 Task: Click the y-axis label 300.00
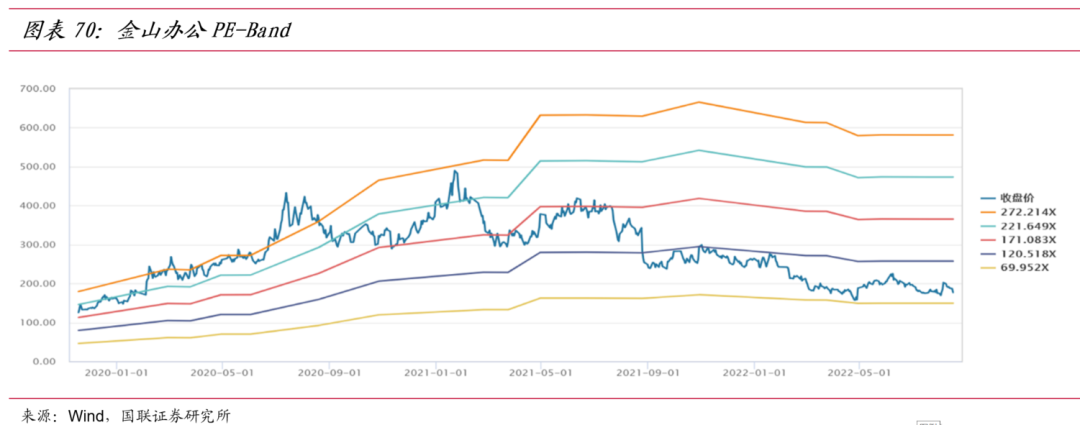click(x=39, y=245)
